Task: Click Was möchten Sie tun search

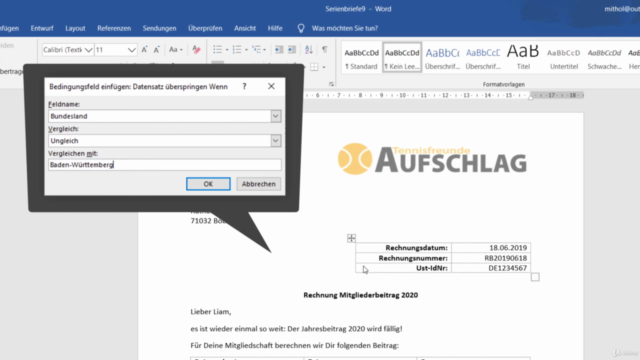Action: tap(345, 28)
